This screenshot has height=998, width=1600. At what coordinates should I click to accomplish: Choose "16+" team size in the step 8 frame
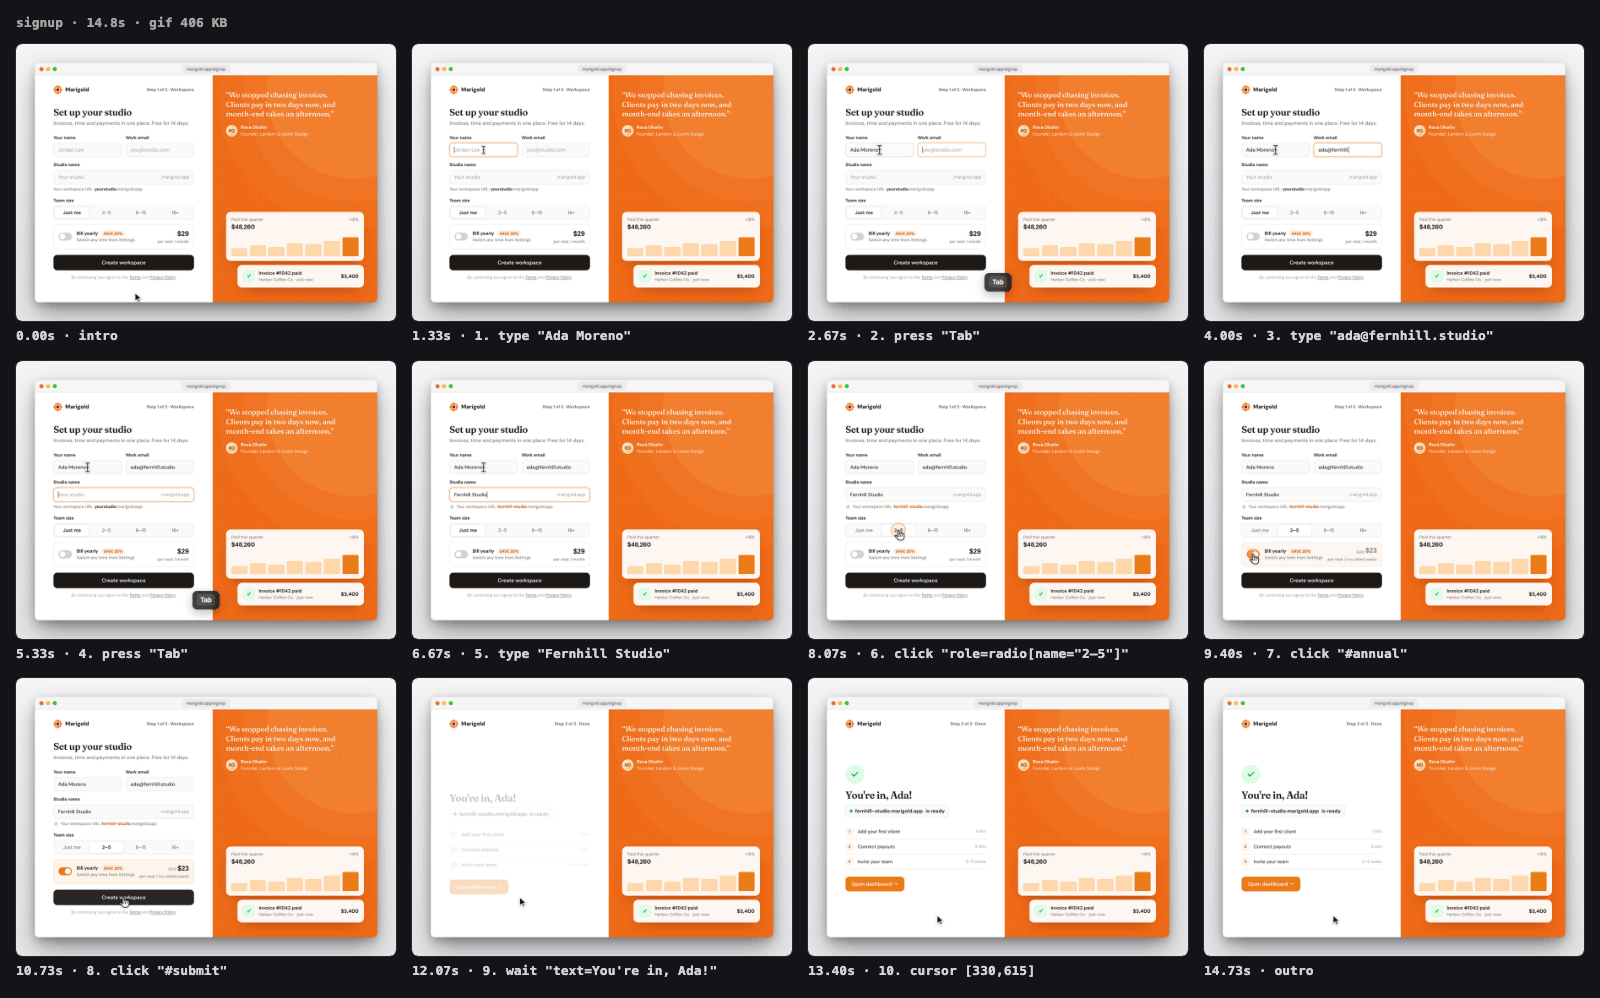tap(175, 847)
